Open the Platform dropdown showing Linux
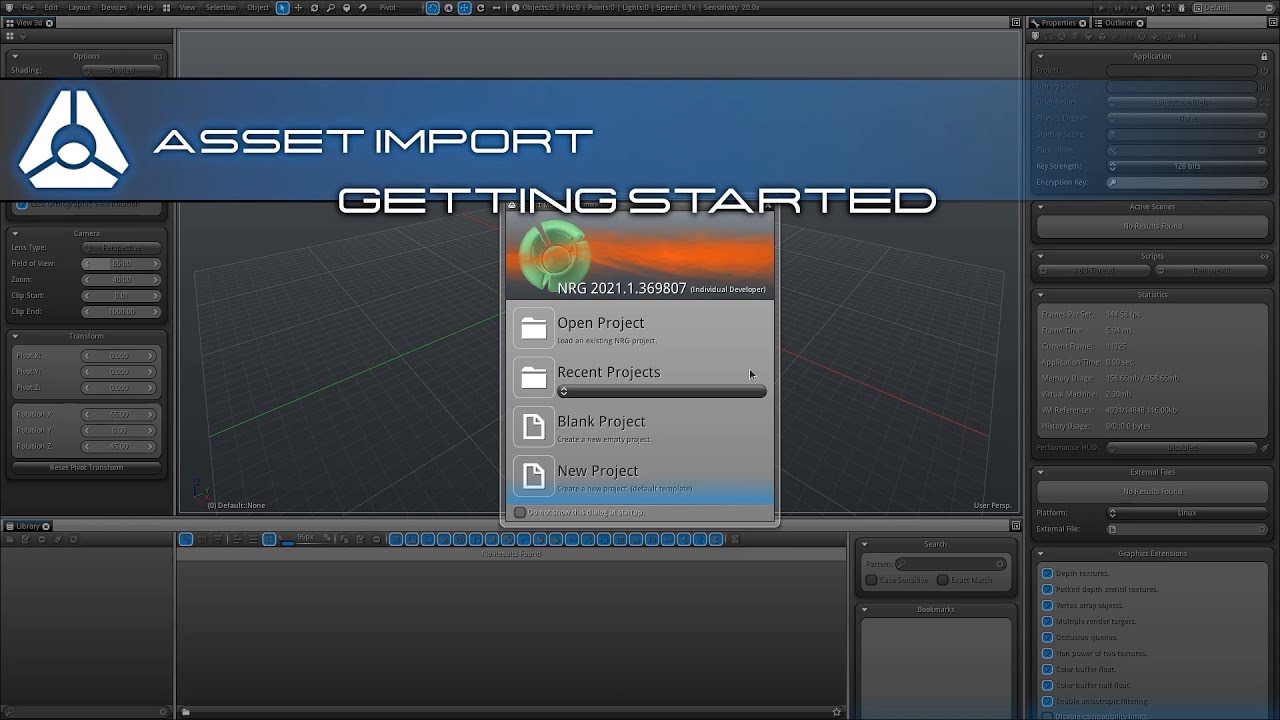 (x=1187, y=513)
